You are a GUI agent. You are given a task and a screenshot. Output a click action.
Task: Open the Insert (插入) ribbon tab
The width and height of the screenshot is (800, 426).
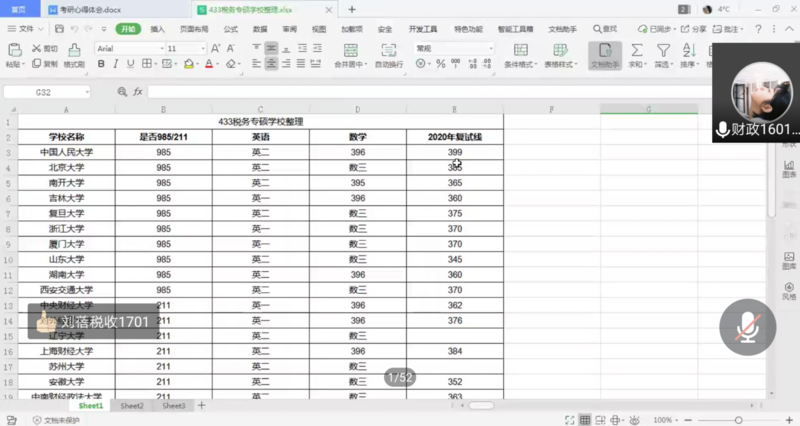click(x=157, y=29)
